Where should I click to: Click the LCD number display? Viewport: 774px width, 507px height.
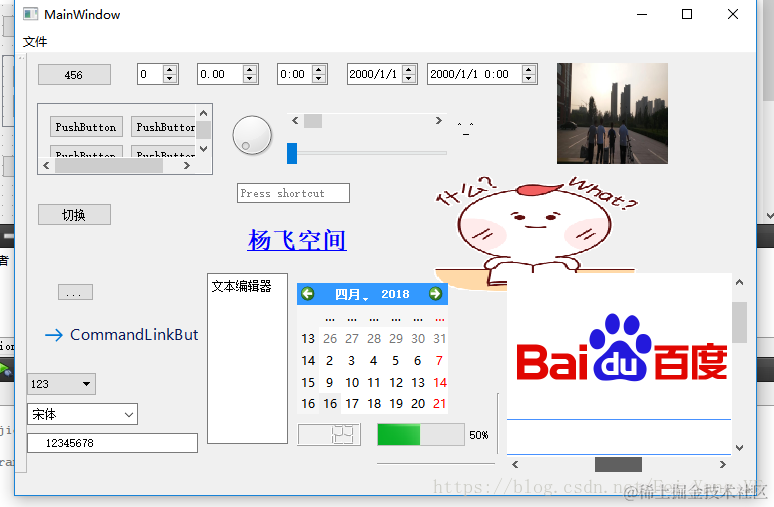(x=329, y=435)
